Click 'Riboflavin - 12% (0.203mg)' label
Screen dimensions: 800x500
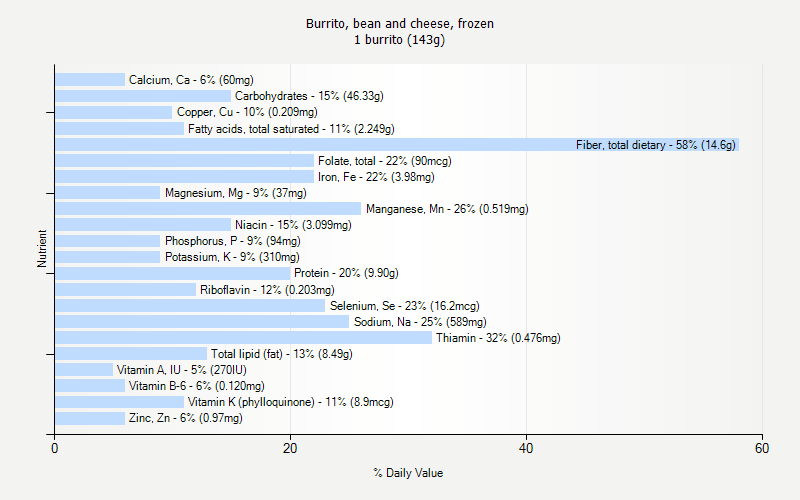pos(267,290)
